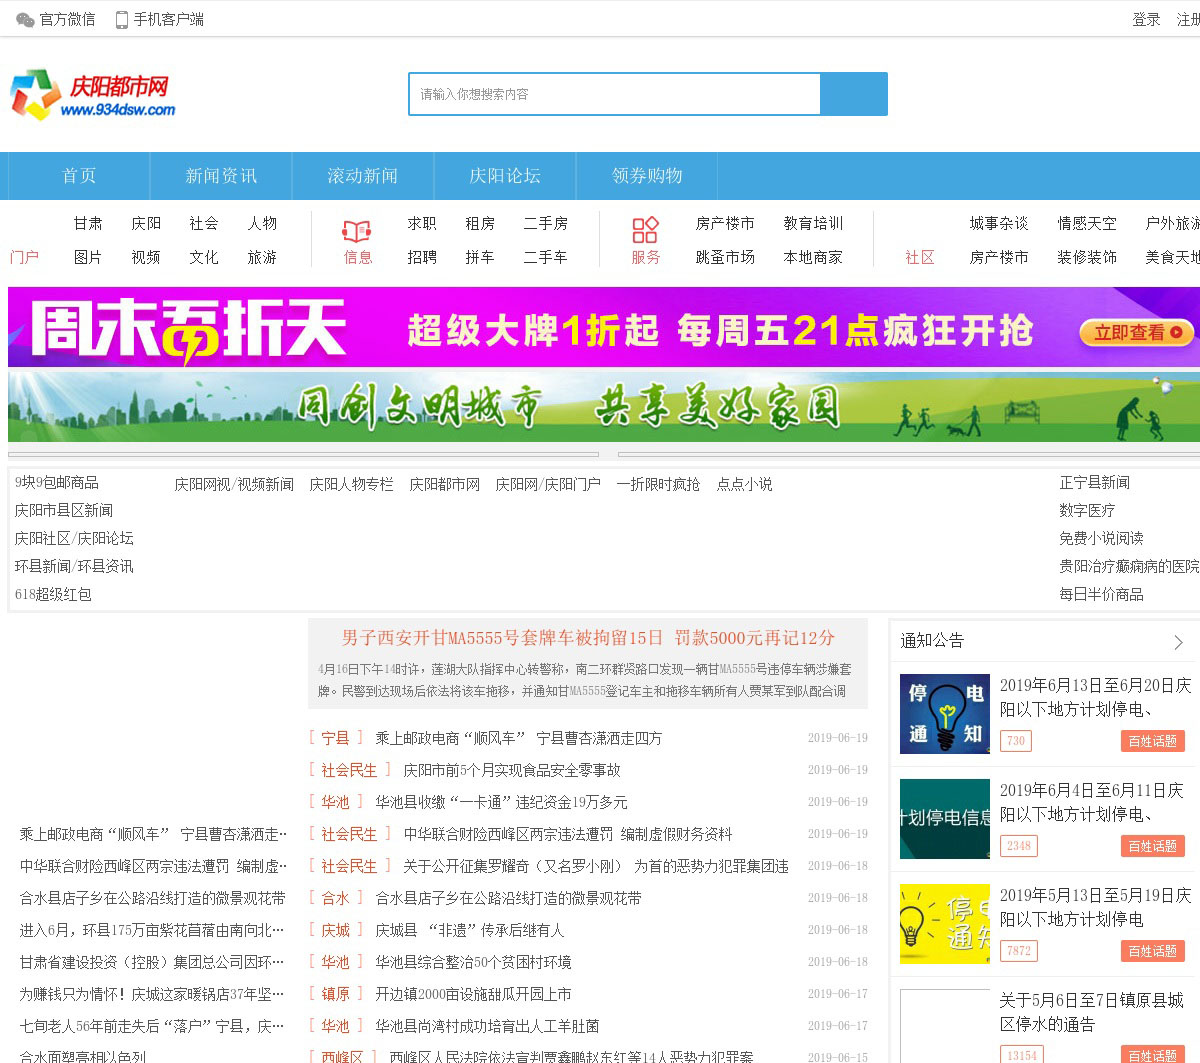Click the WeChat icon for 官方微信
This screenshot has height=1063, width=1200.
pyautogui.click(x=25, y=20)
